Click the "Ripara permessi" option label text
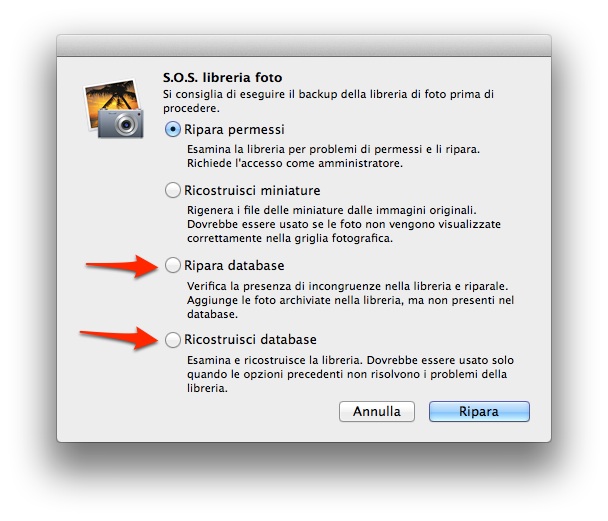Screen dimensions: 608x521 (234, 129)
